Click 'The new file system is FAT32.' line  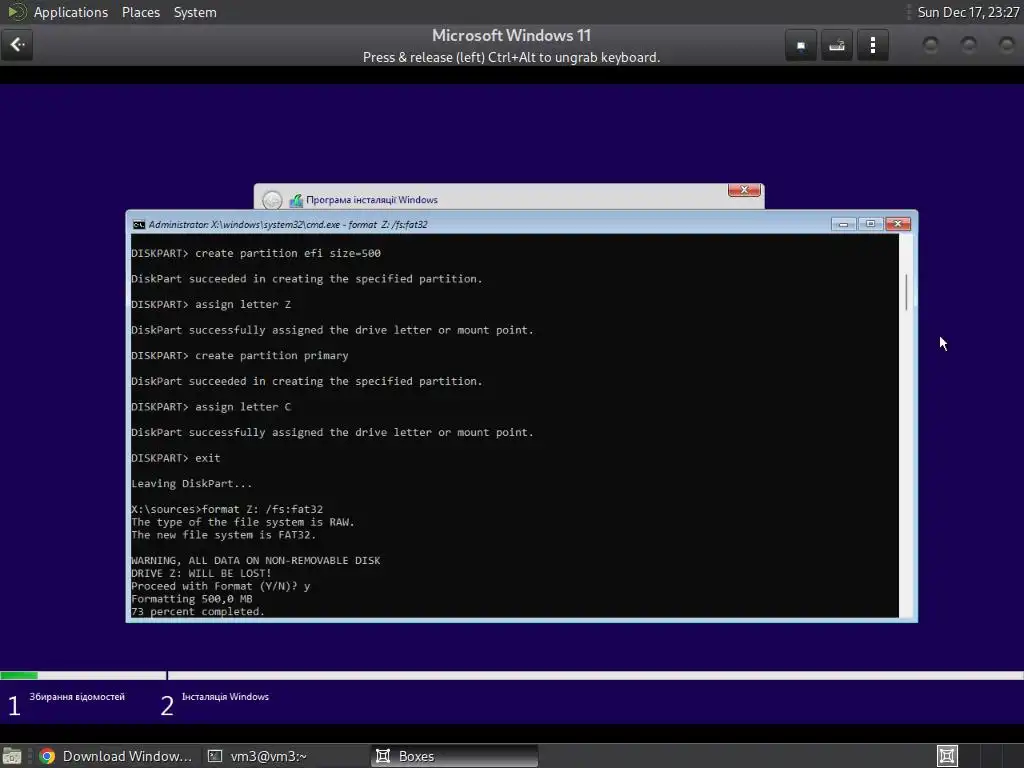tap(223, 535)
